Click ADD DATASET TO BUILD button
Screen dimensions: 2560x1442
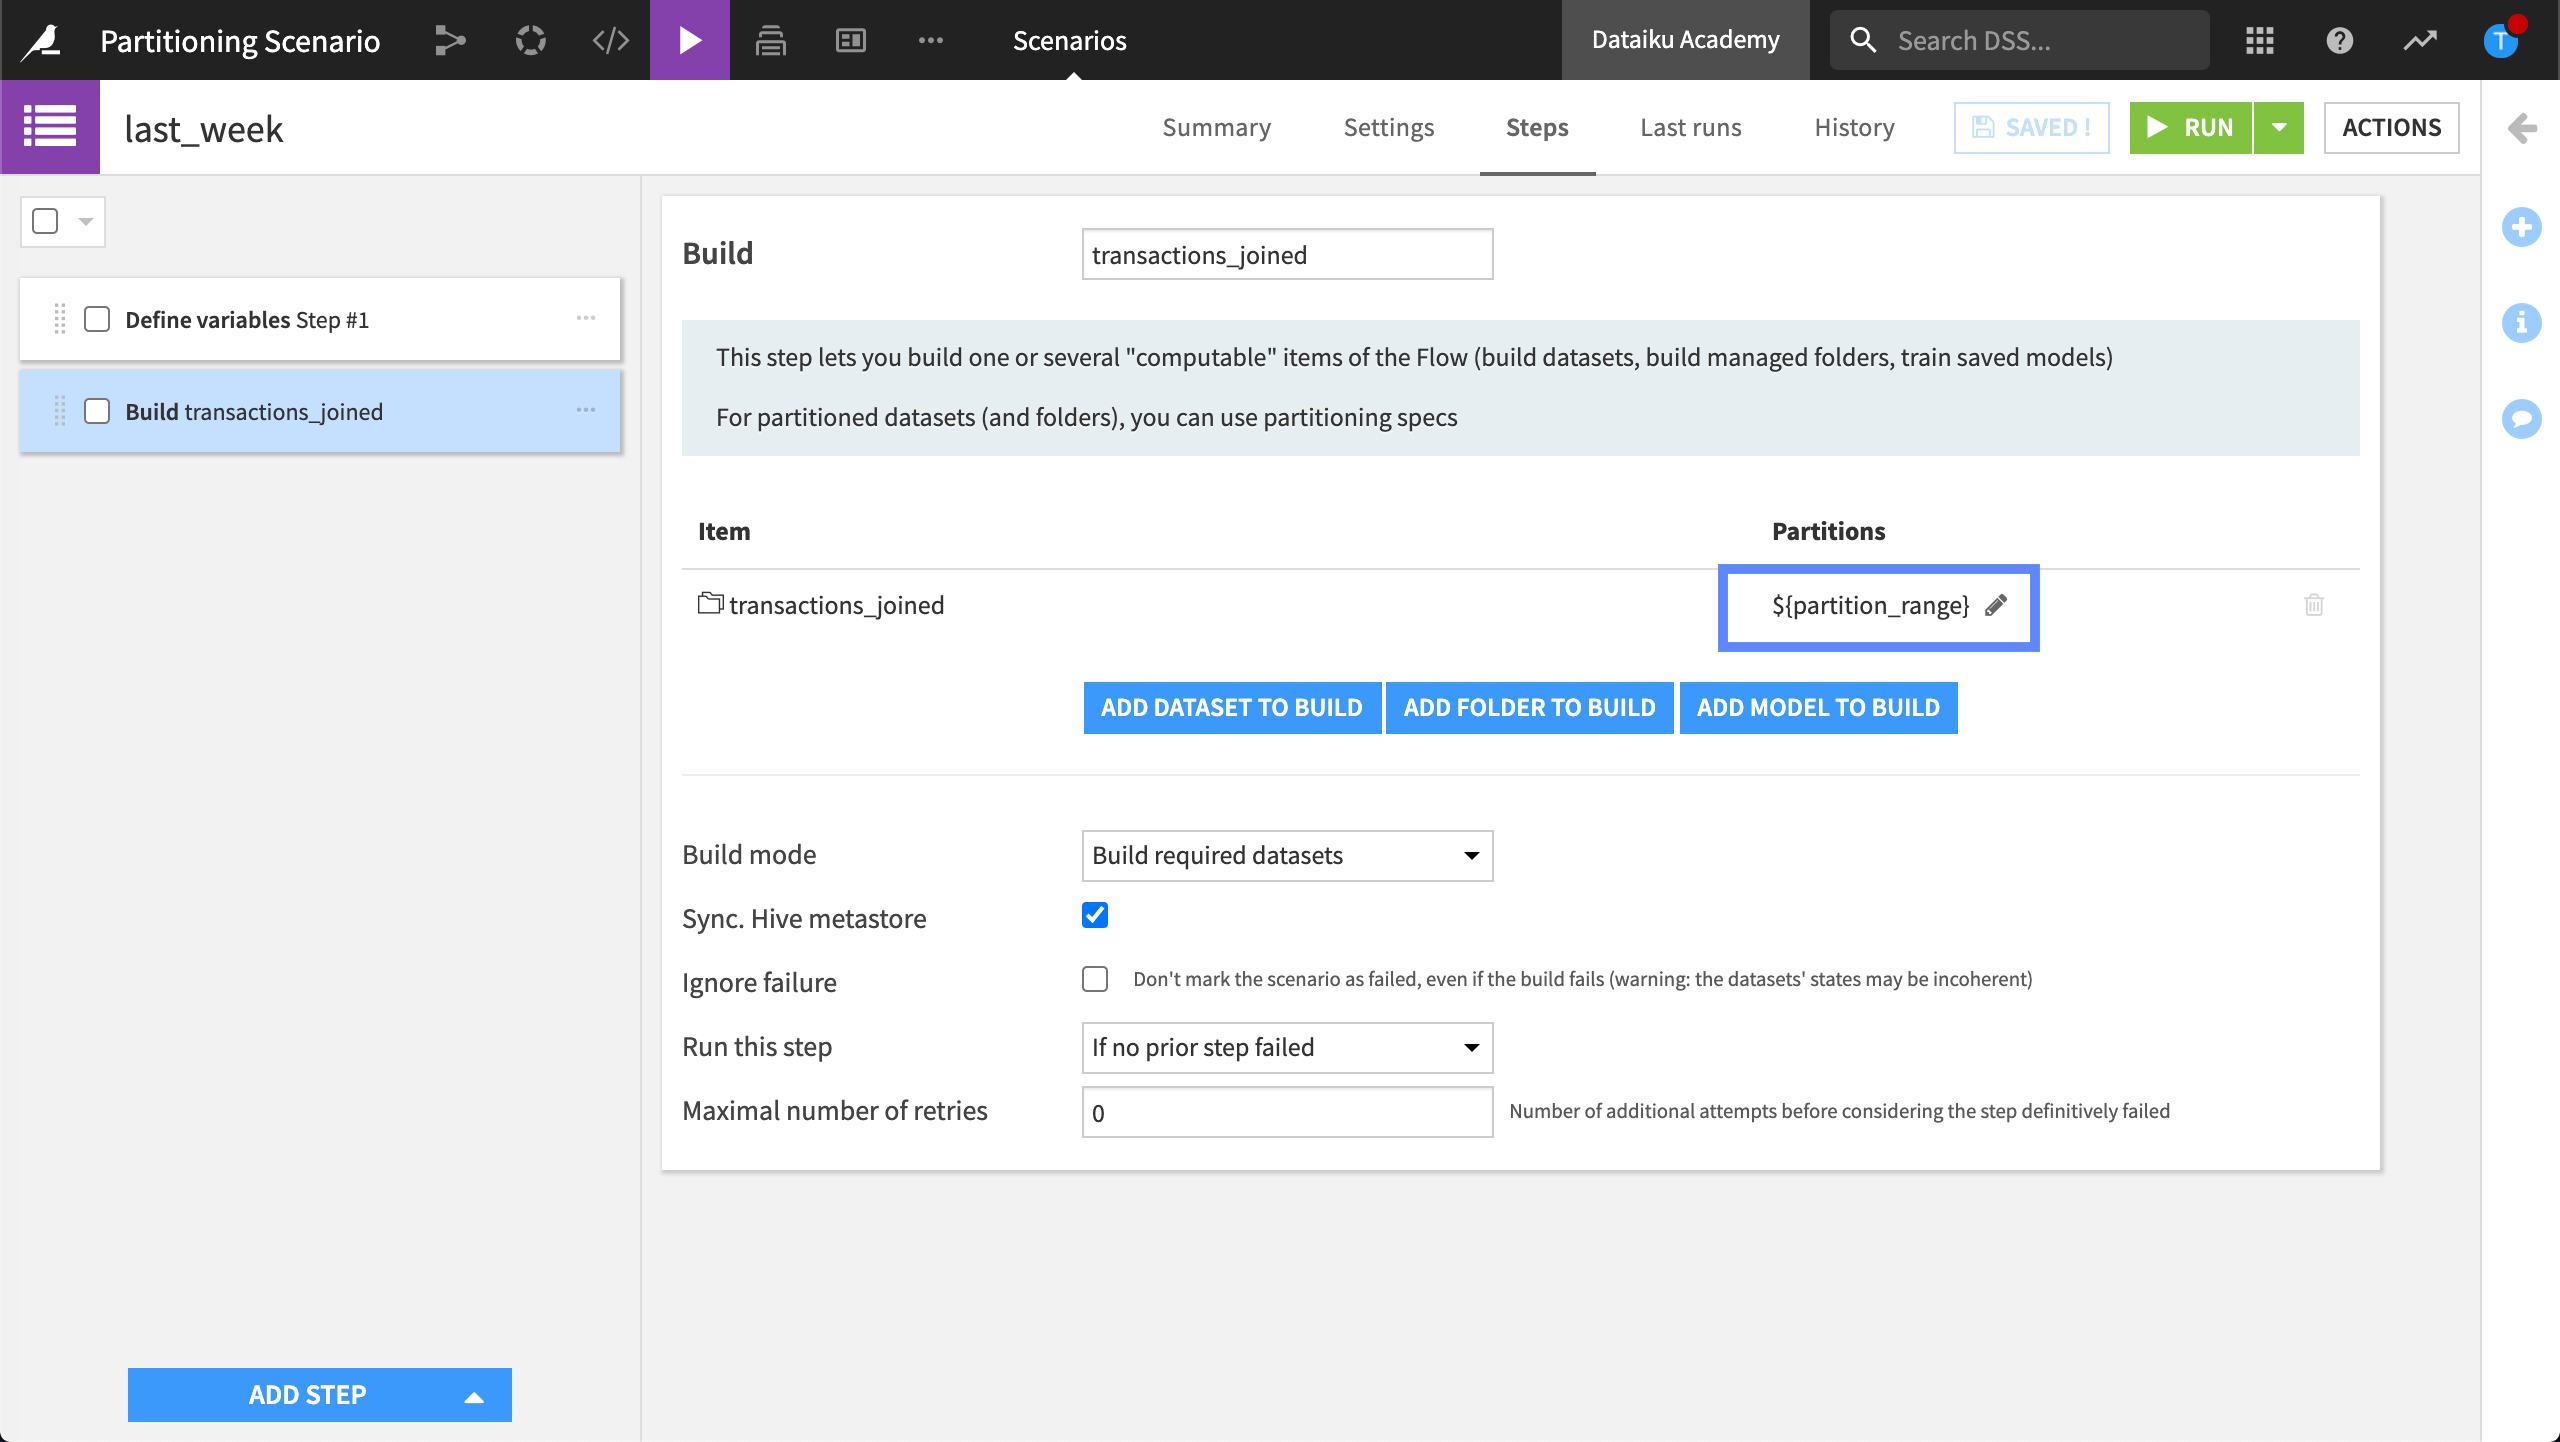[x=1231, y=708]
